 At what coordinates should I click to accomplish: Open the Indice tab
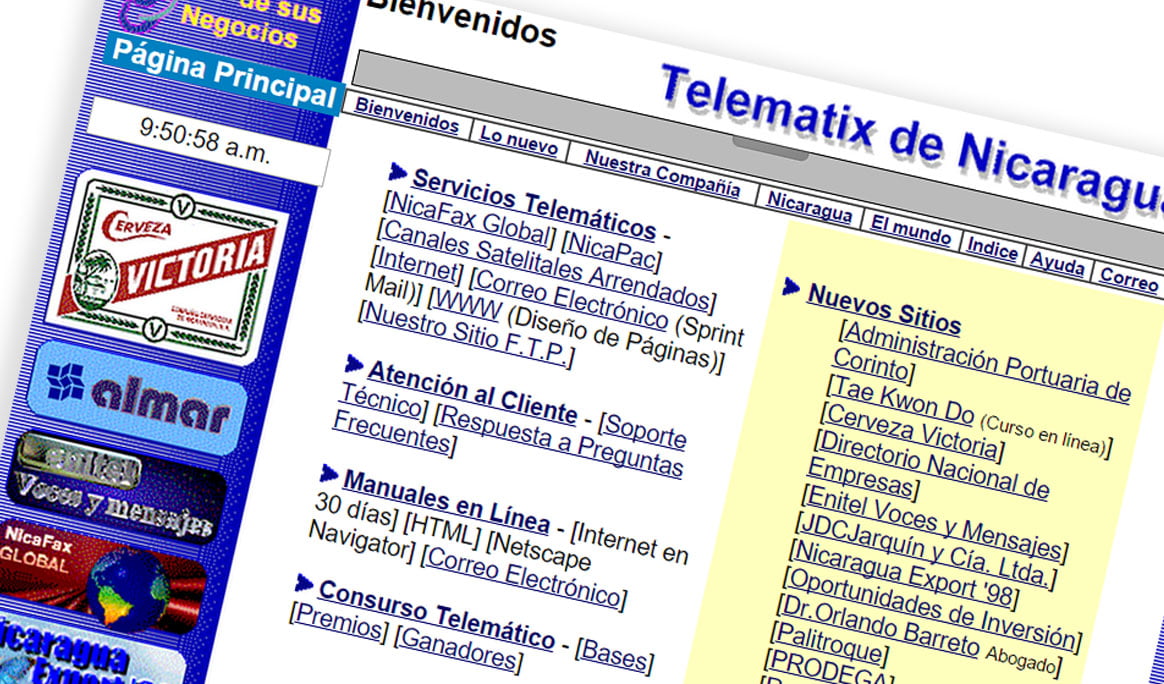click(x=992, y=248)
